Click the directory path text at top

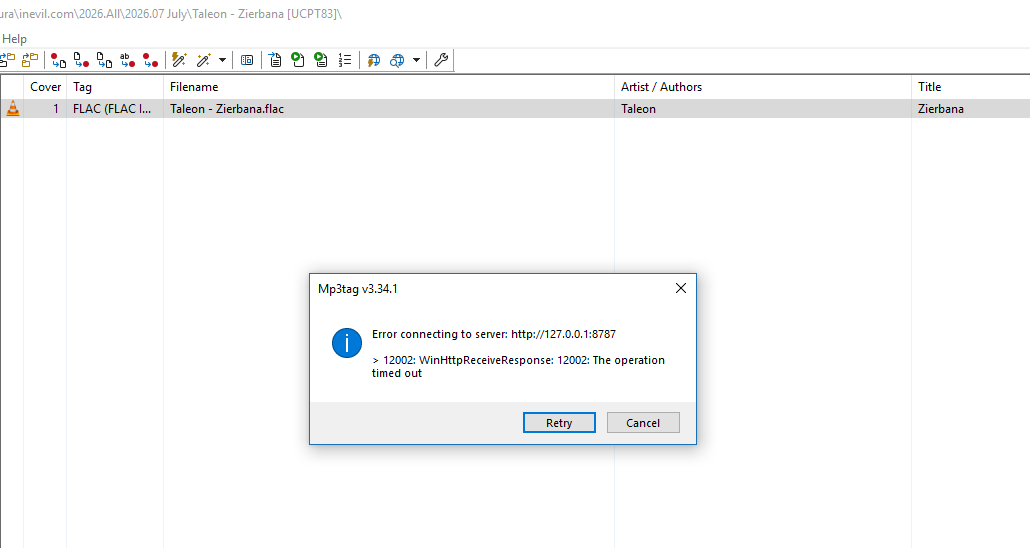tap(171, 14)
